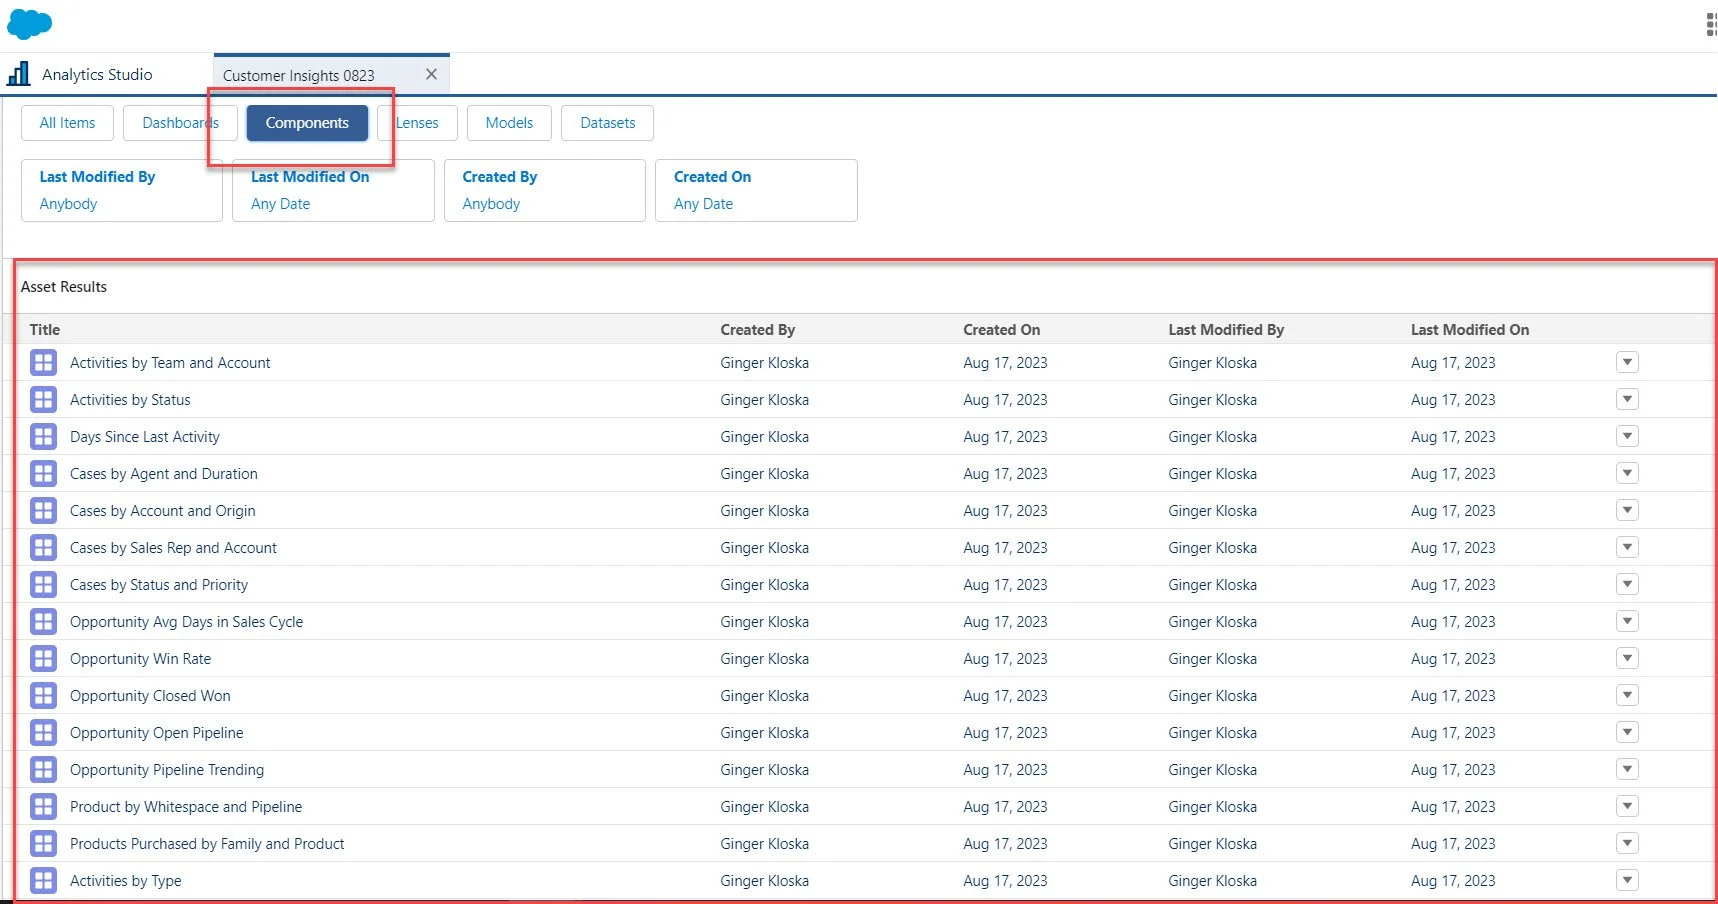Open the app launcher grid icon
Viewport: 1718px width, 904px height.
[1708, 23]
